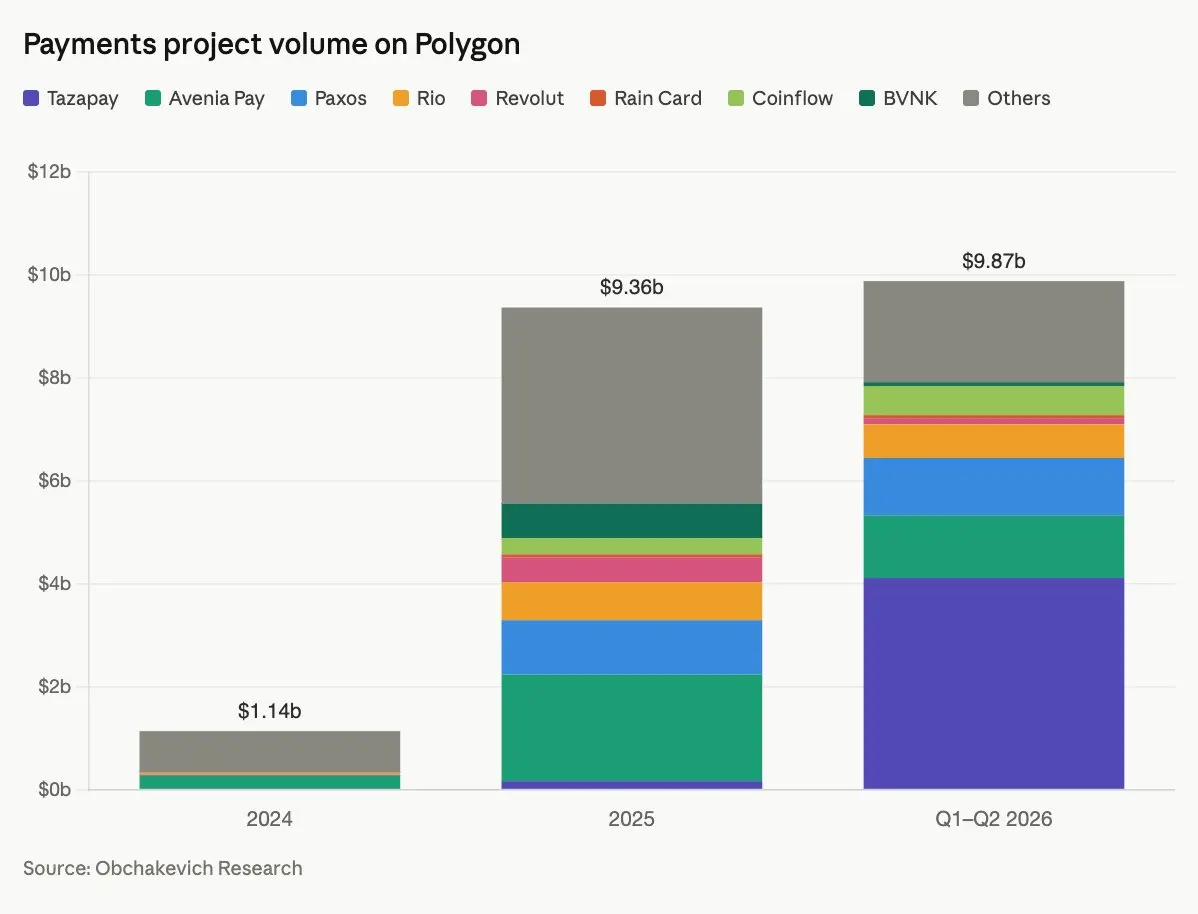Click the Rain Card red legend swatch
The image size is (1198, 914).
(598, 98)
